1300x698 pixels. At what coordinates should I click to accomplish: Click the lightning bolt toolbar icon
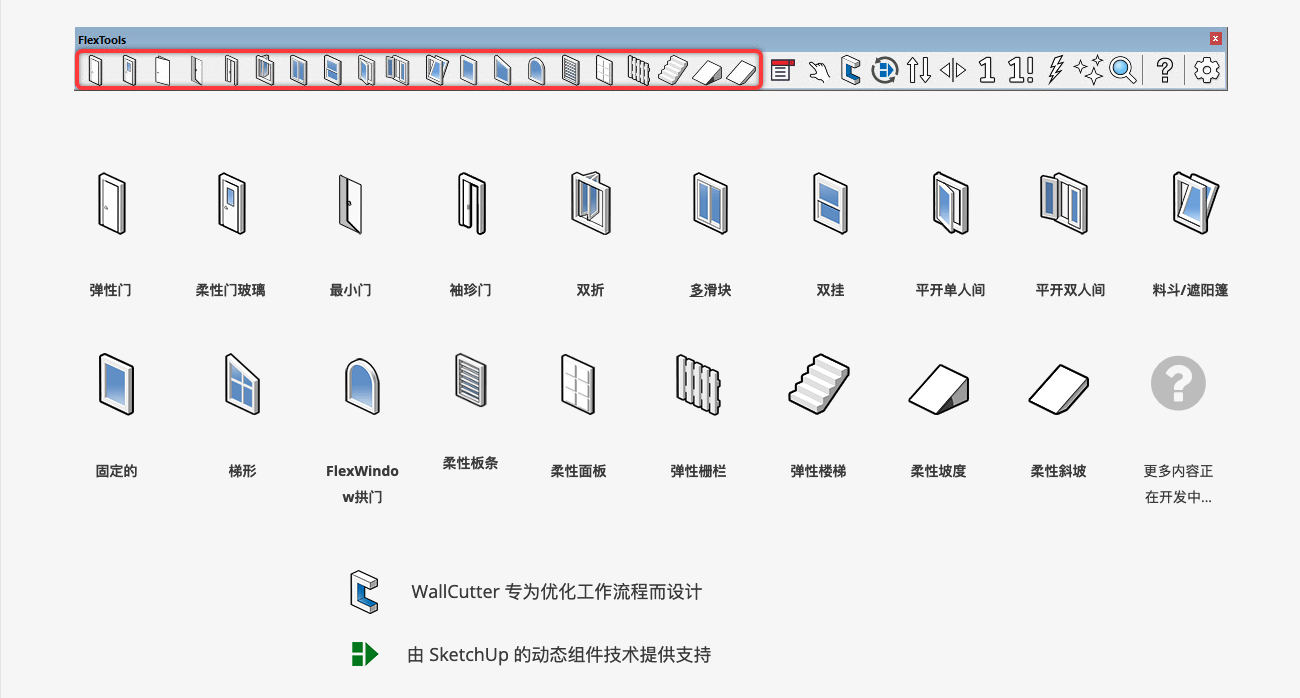tap(1055, 70)
